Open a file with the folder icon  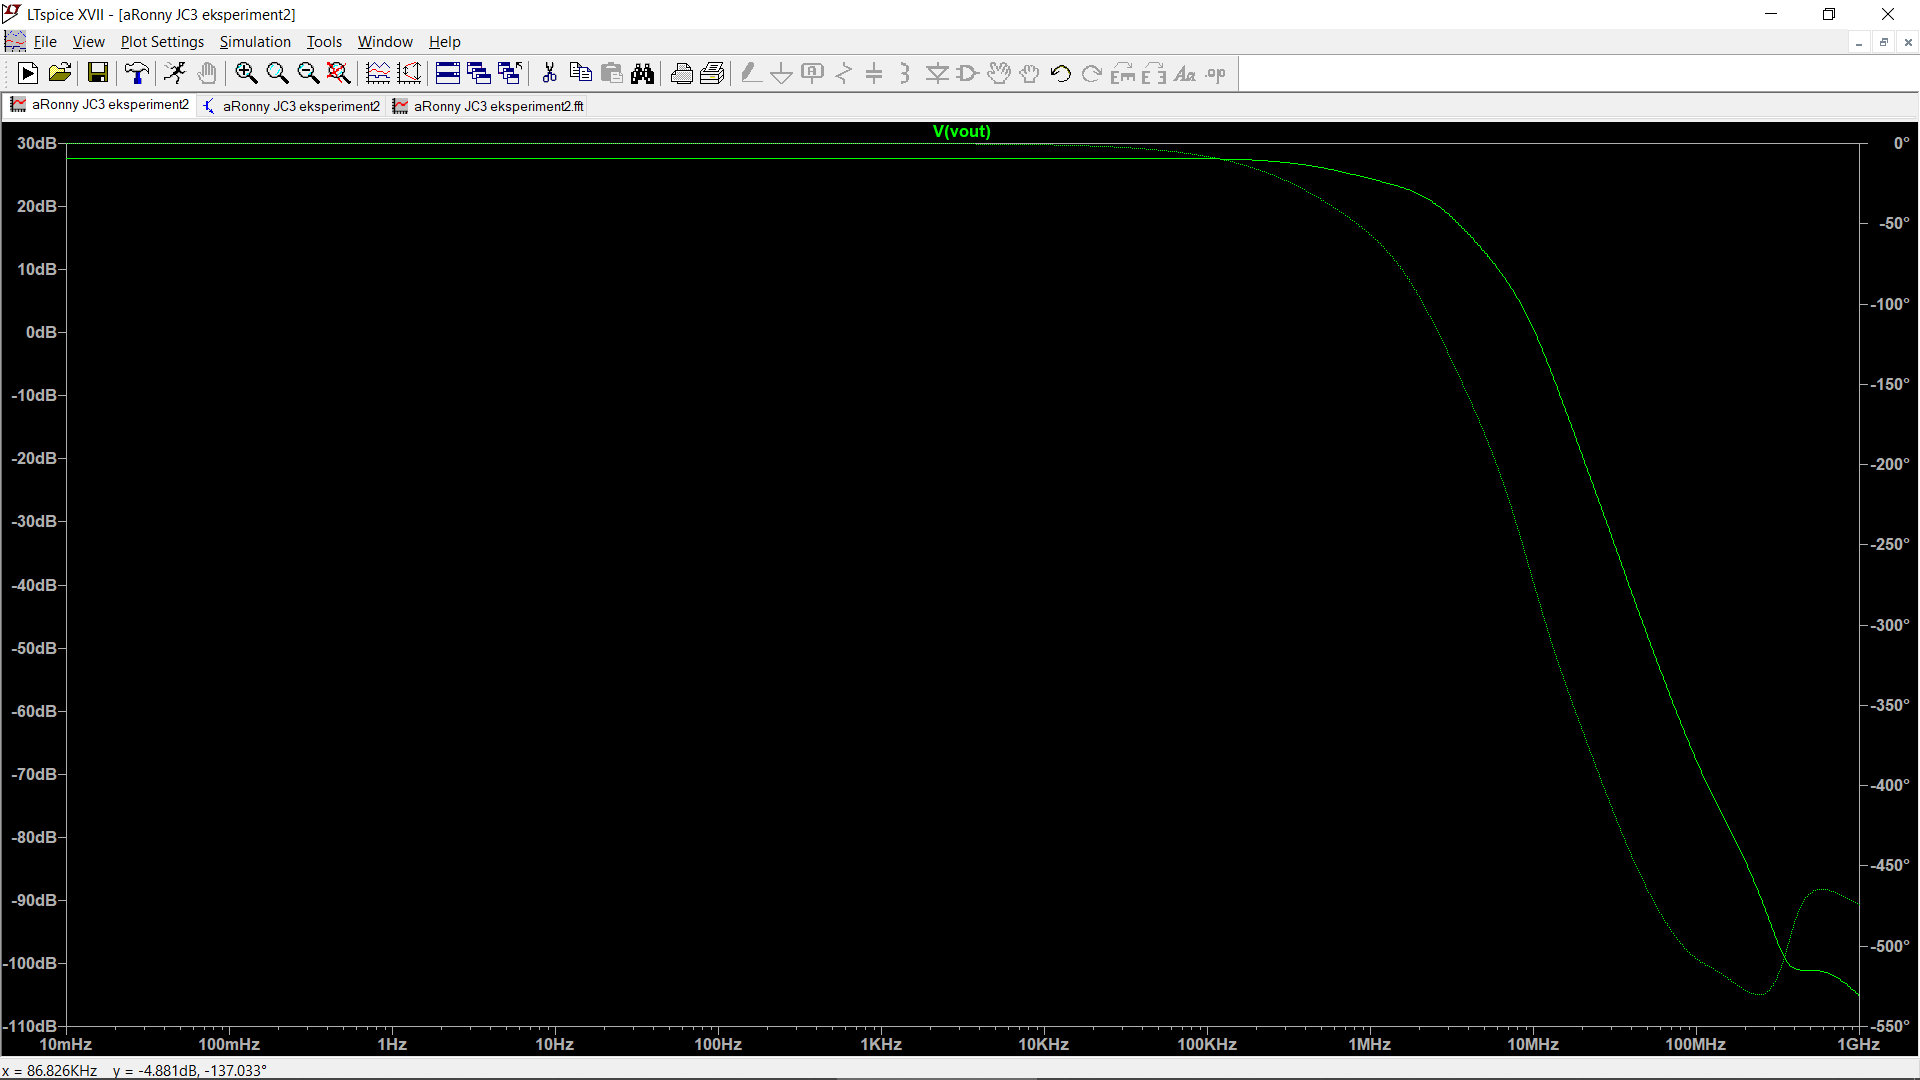pos(60,73)
